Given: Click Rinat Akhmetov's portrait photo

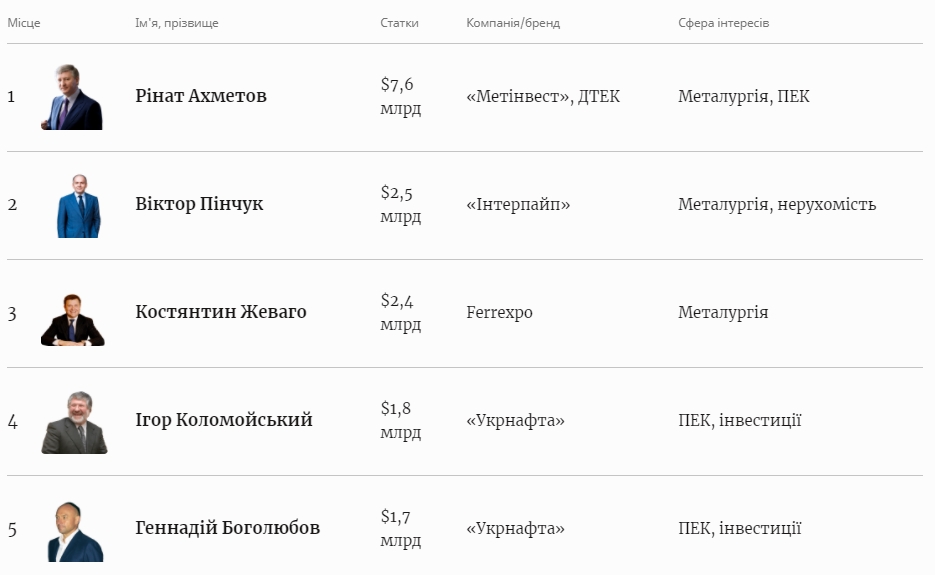Looking at the screenshot, I should pos(72,98).
